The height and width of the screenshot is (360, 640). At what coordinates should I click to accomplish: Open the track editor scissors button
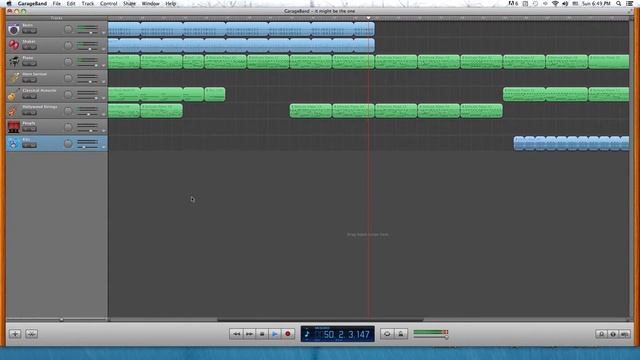[x=31, y=334]
